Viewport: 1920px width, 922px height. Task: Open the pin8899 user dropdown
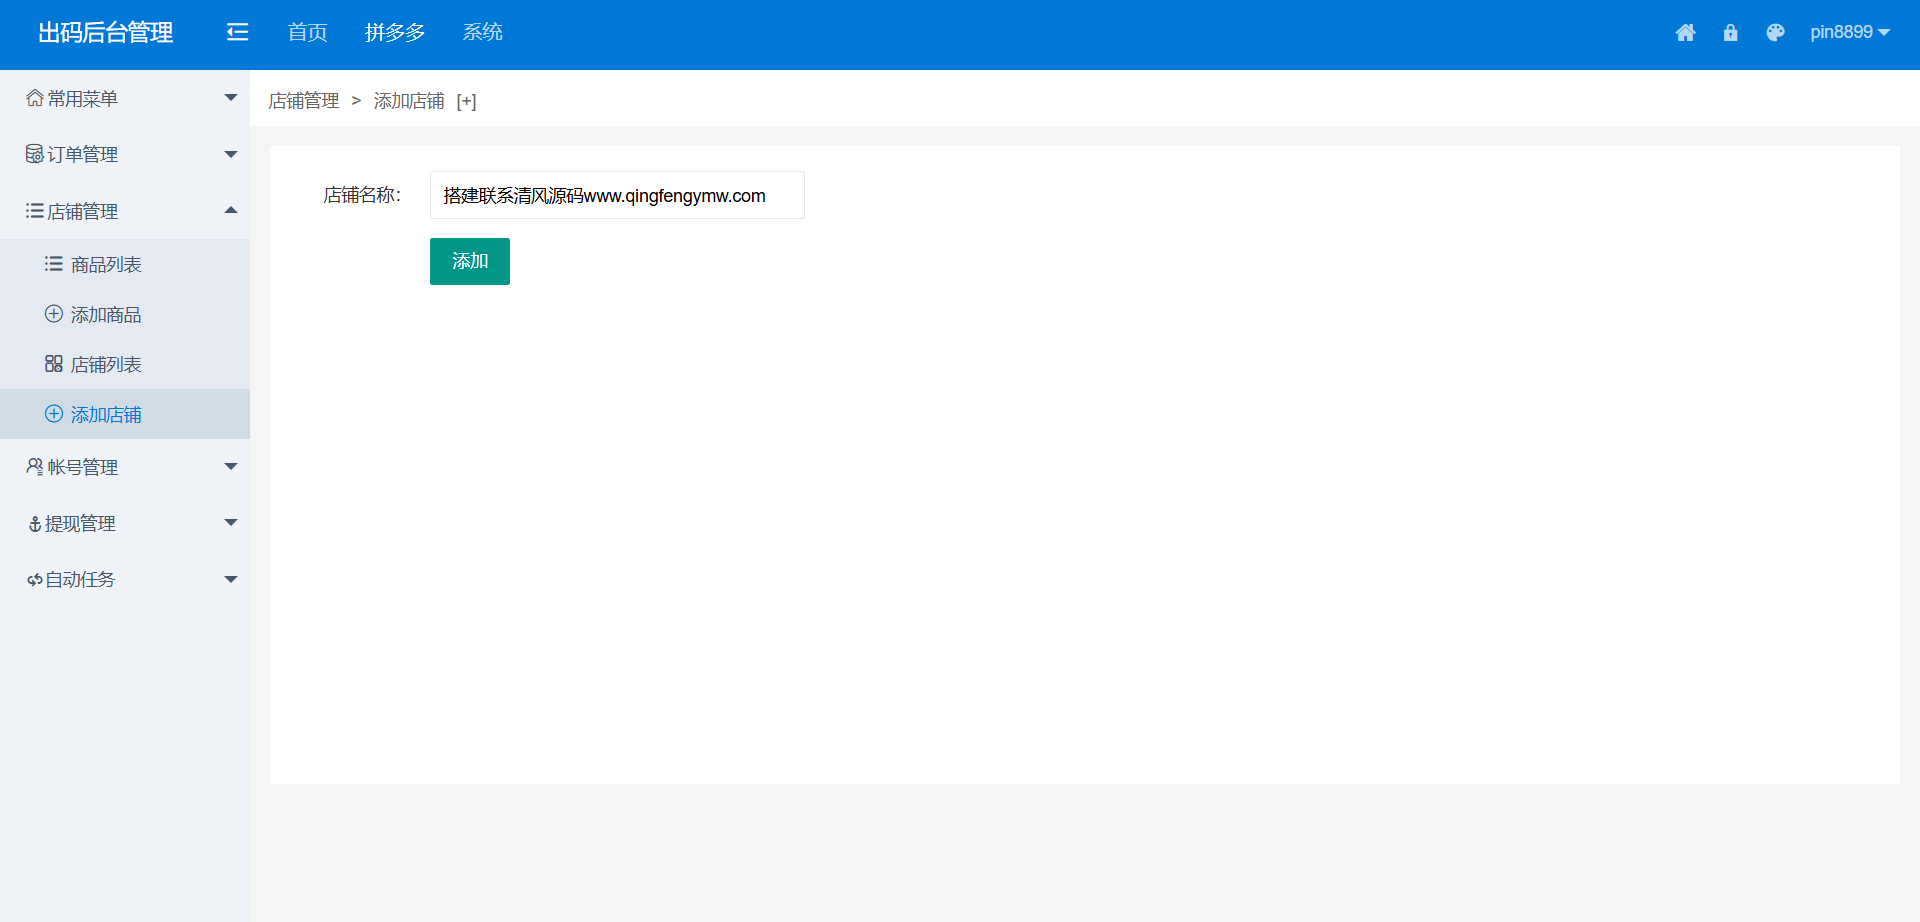[1849, 32]
